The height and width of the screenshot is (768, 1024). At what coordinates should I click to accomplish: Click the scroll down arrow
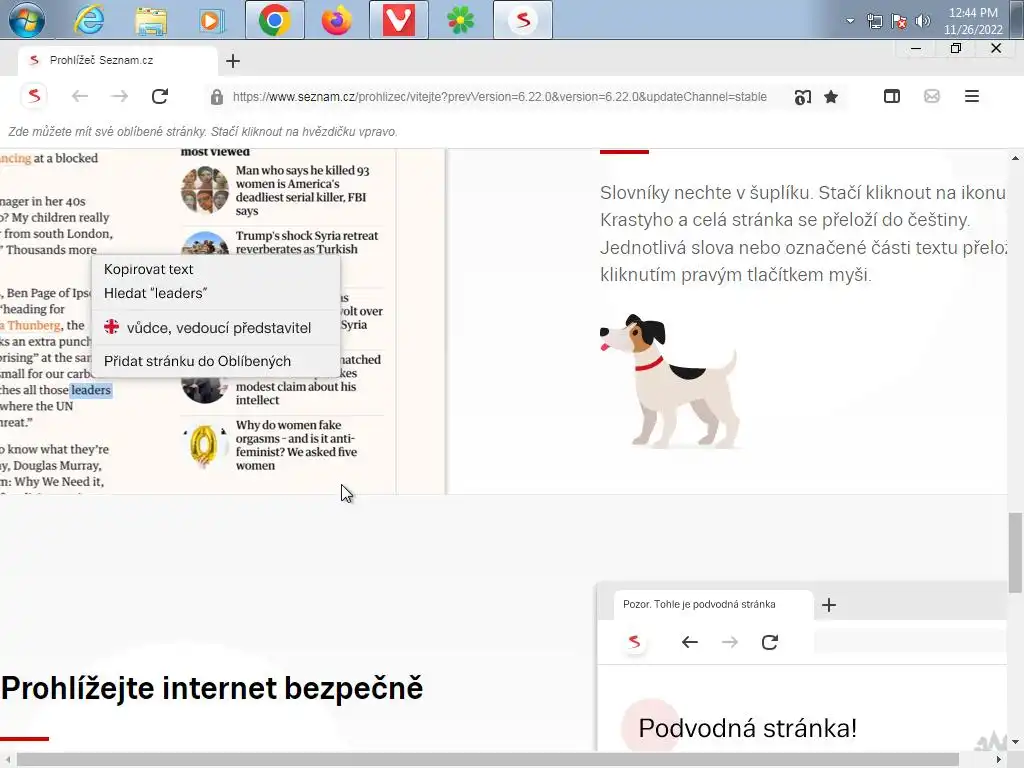point(1015,743)
